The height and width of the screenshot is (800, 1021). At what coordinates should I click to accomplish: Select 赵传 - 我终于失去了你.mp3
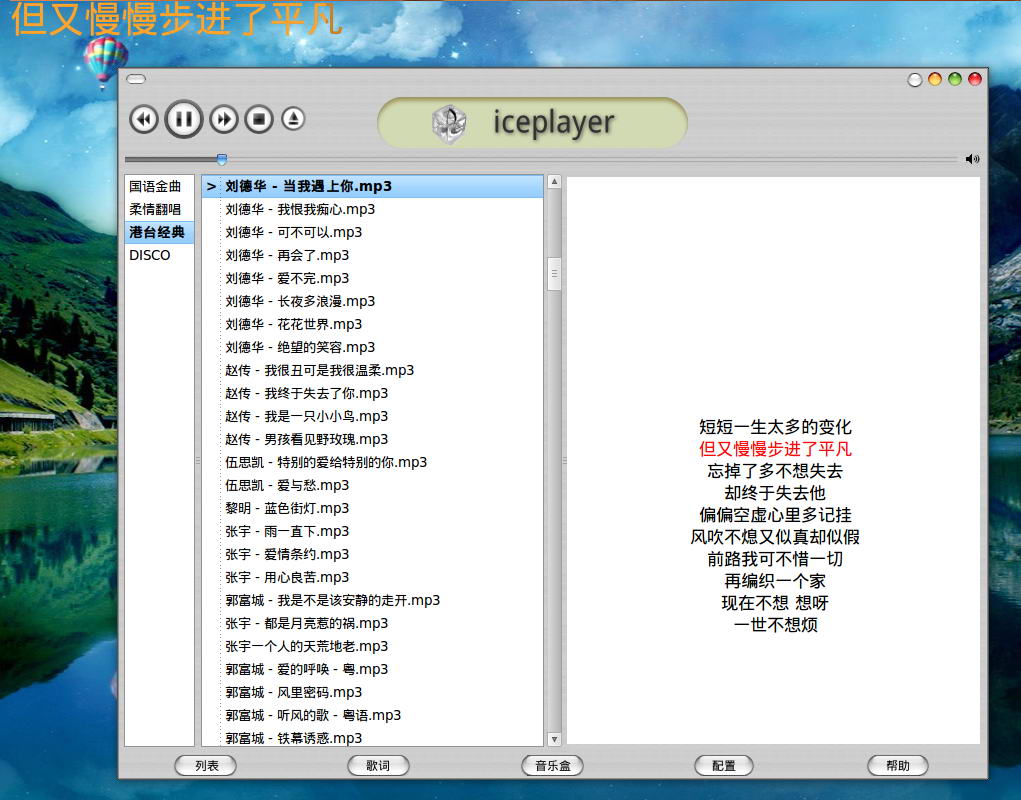[x=372, y=393]
